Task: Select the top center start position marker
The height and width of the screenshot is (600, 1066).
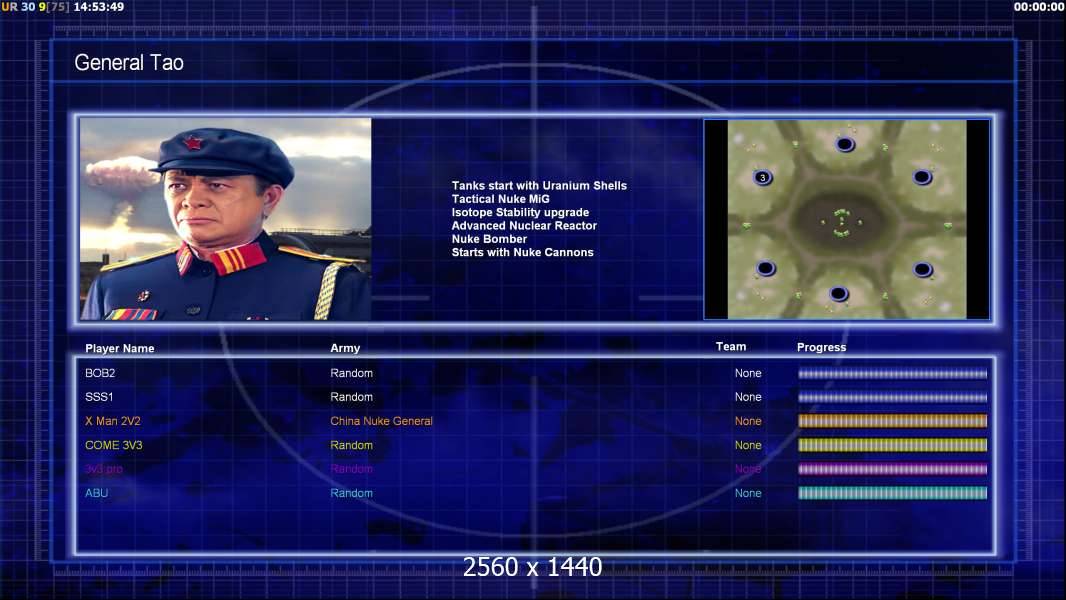Action: (845, 144)
